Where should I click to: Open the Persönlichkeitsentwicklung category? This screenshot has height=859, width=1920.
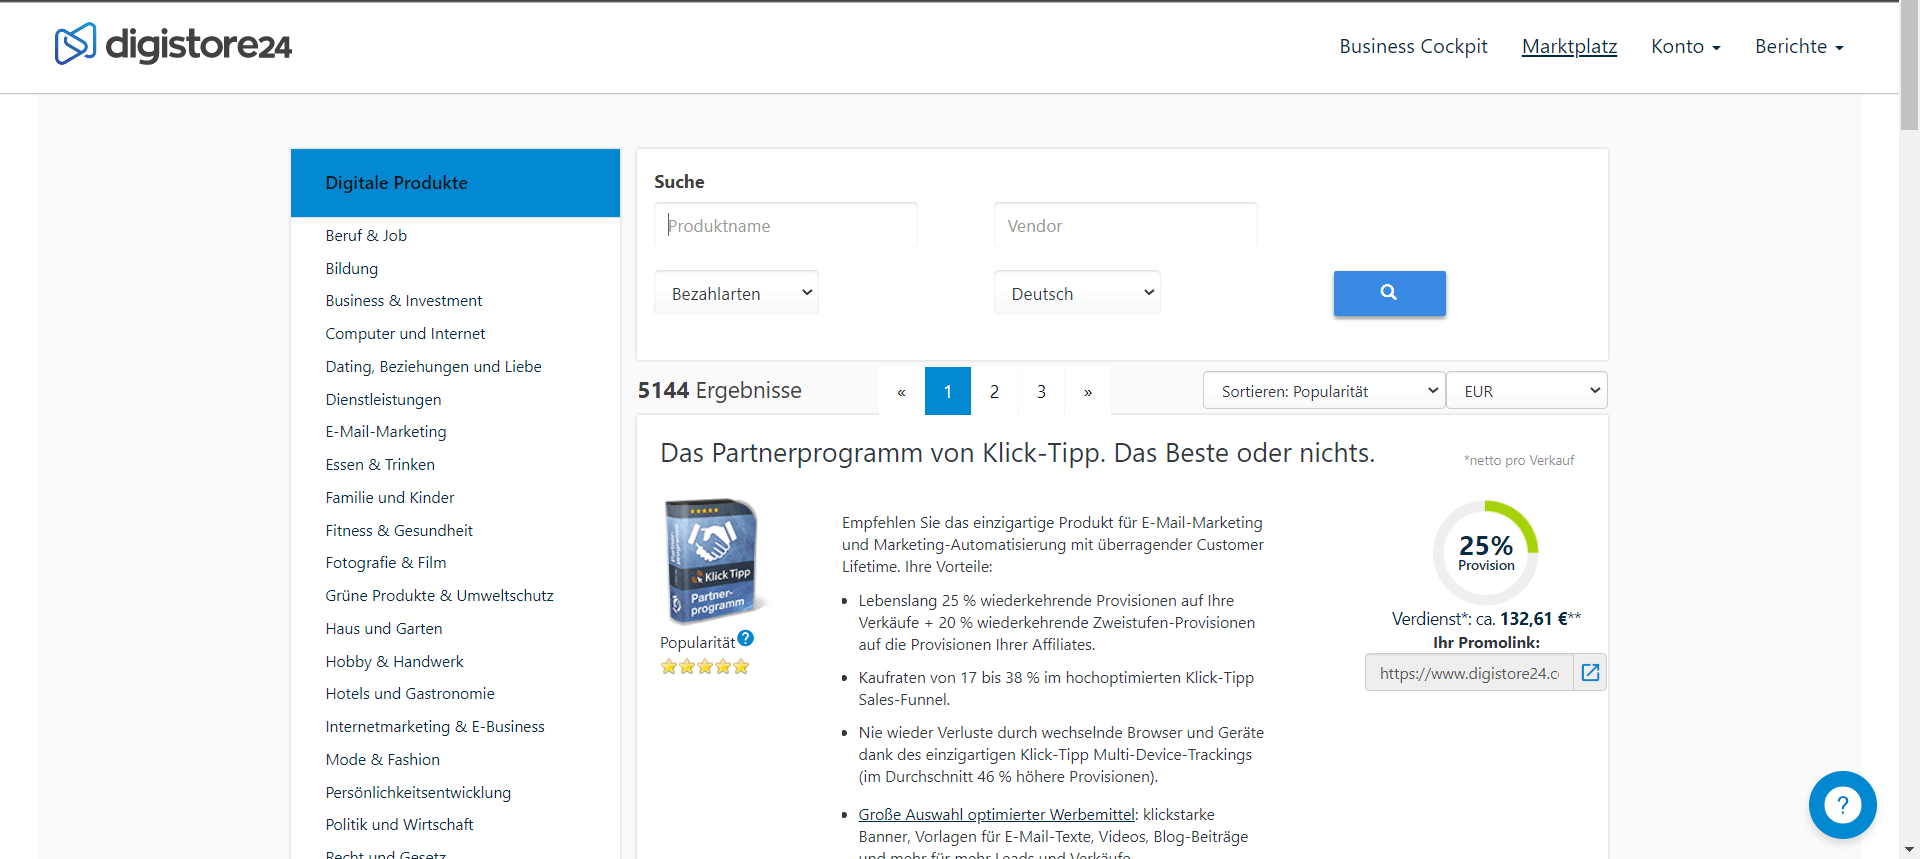click(418, 792)
